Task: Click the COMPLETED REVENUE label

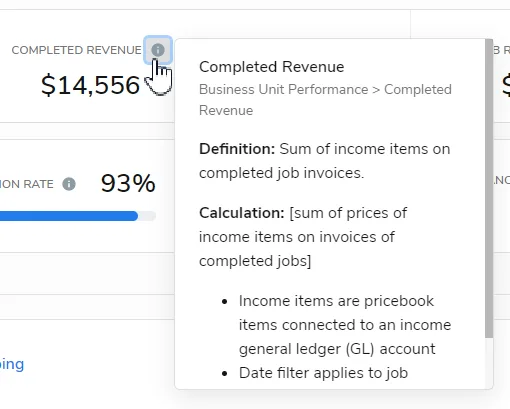Action: 76,50
